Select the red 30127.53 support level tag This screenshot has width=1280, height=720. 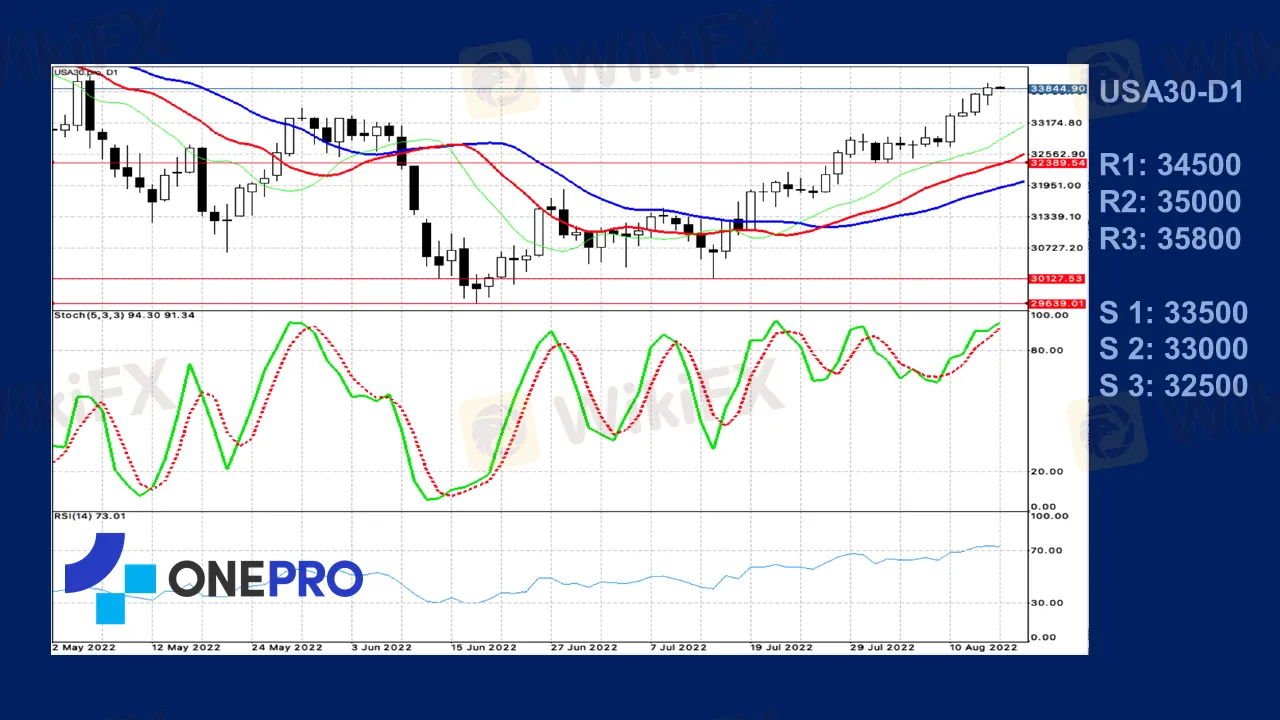click(x=1057, y=279)
